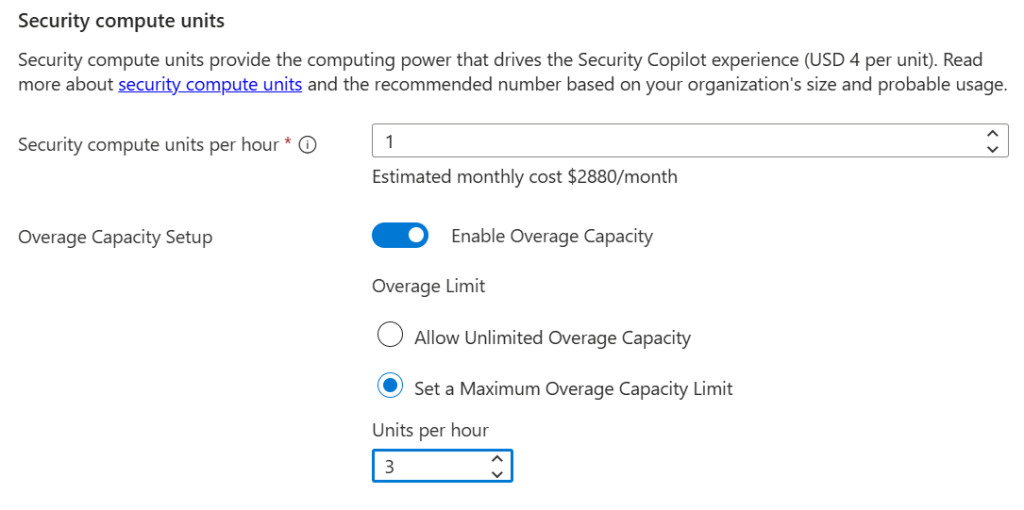This screenshot has height=510, width=1024.
Task: Click the 'Overage Capacity Setup' label
Action: (115, 237)
